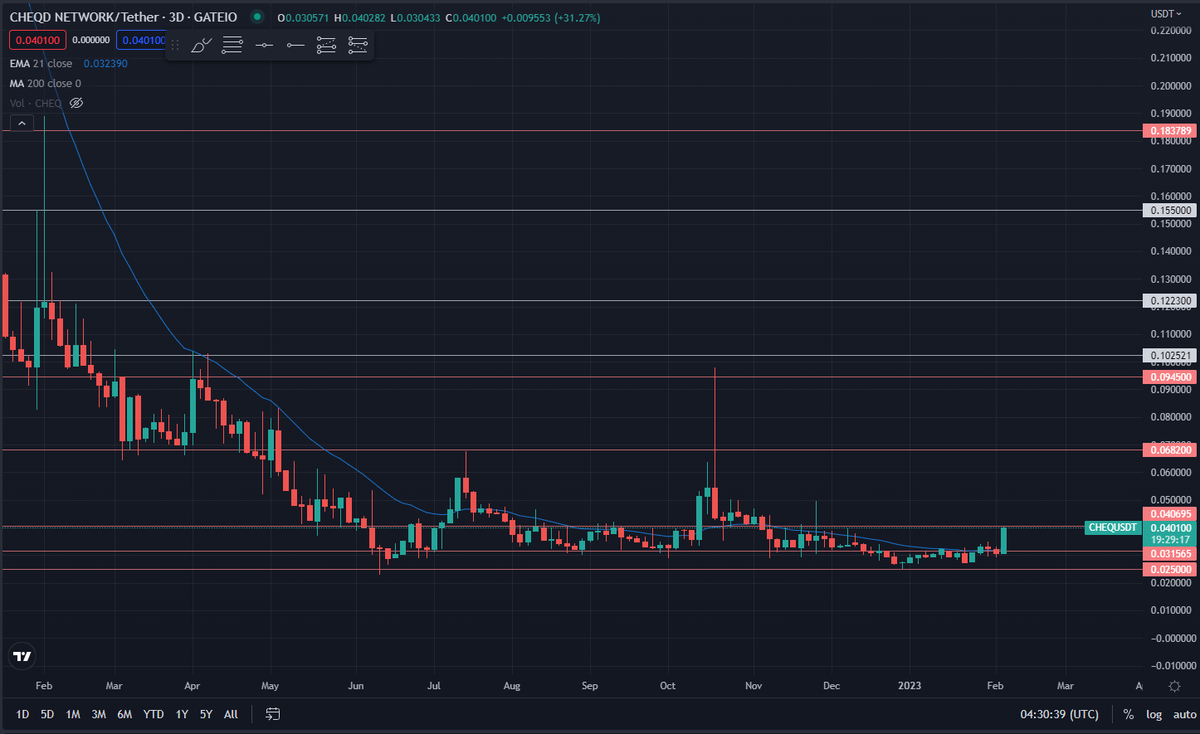Select the YTD time range
1200x734 pixels.
point(153,714)
